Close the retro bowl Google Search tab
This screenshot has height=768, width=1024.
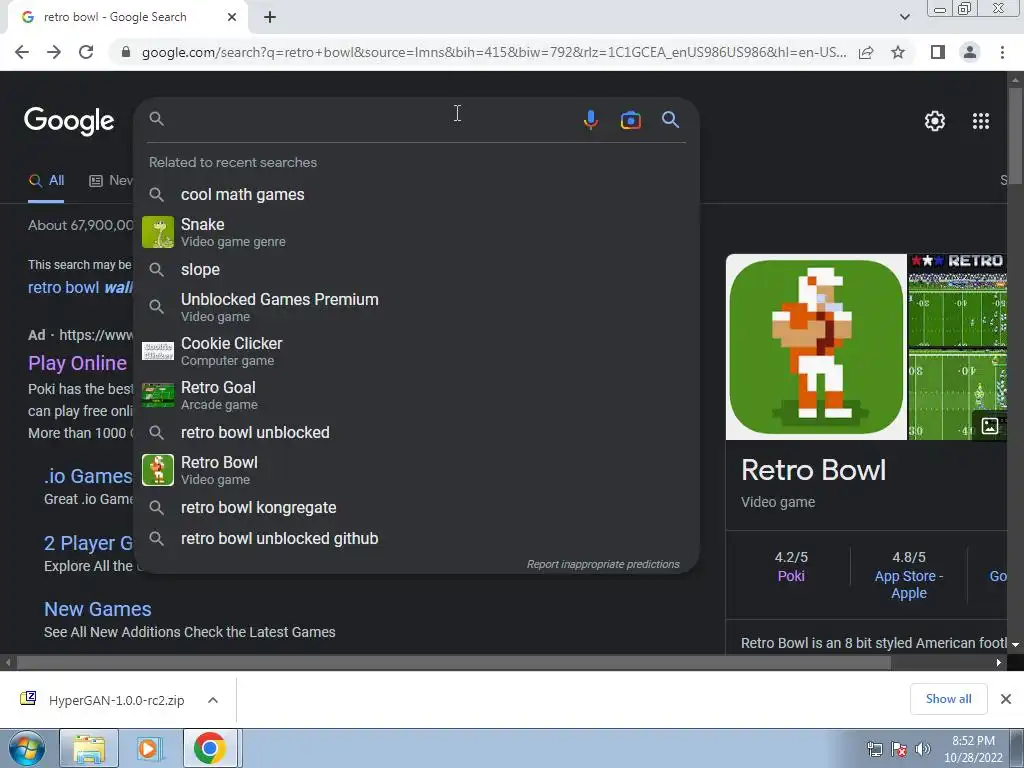[x=232, y=17]
